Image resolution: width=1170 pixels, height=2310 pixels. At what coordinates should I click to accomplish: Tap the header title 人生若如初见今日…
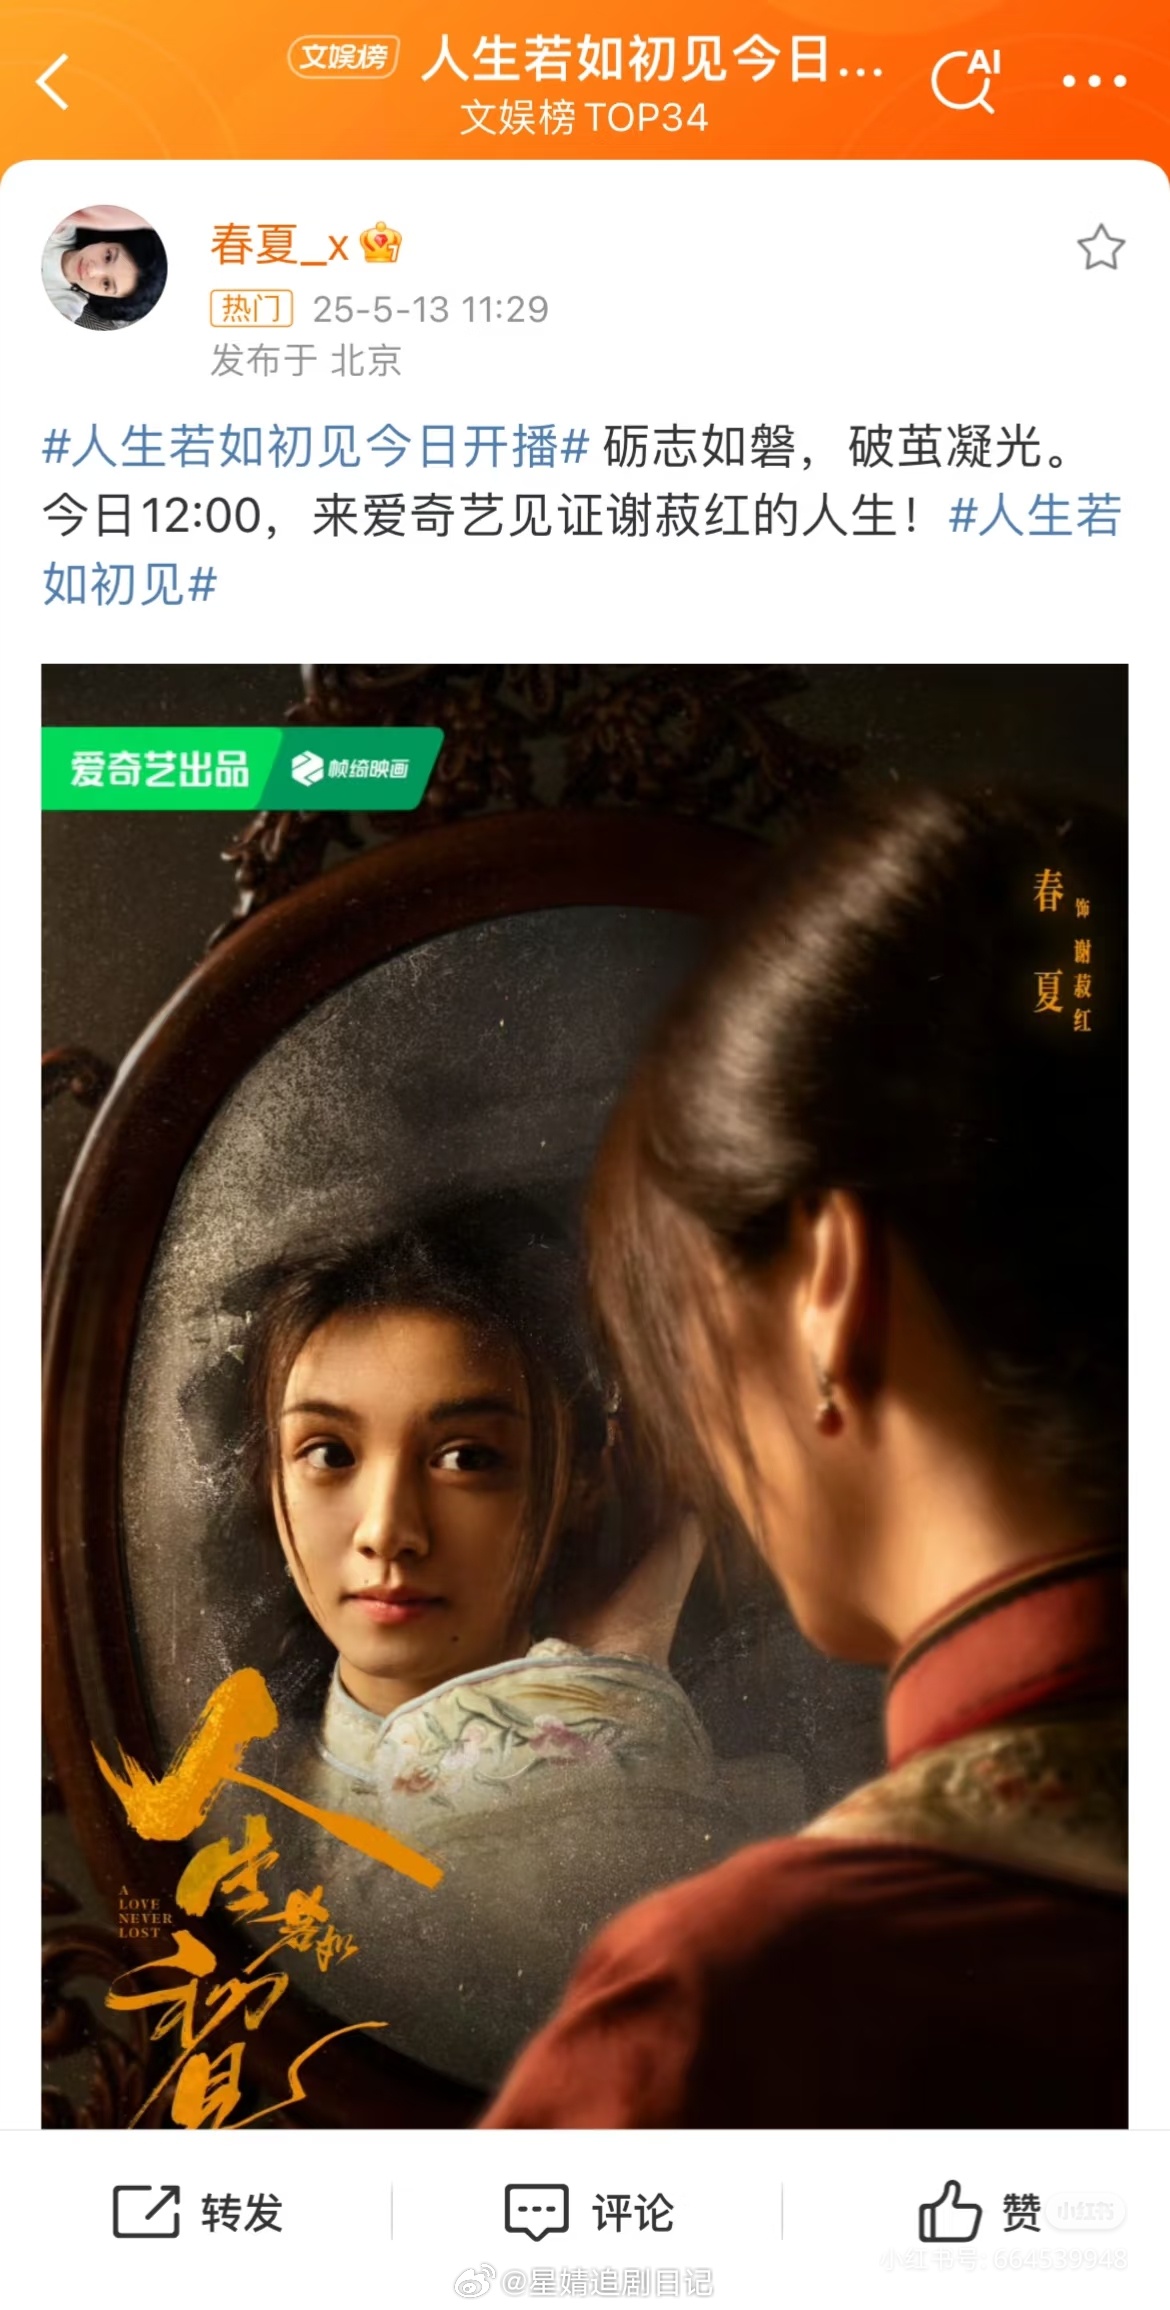click(653, 58)
